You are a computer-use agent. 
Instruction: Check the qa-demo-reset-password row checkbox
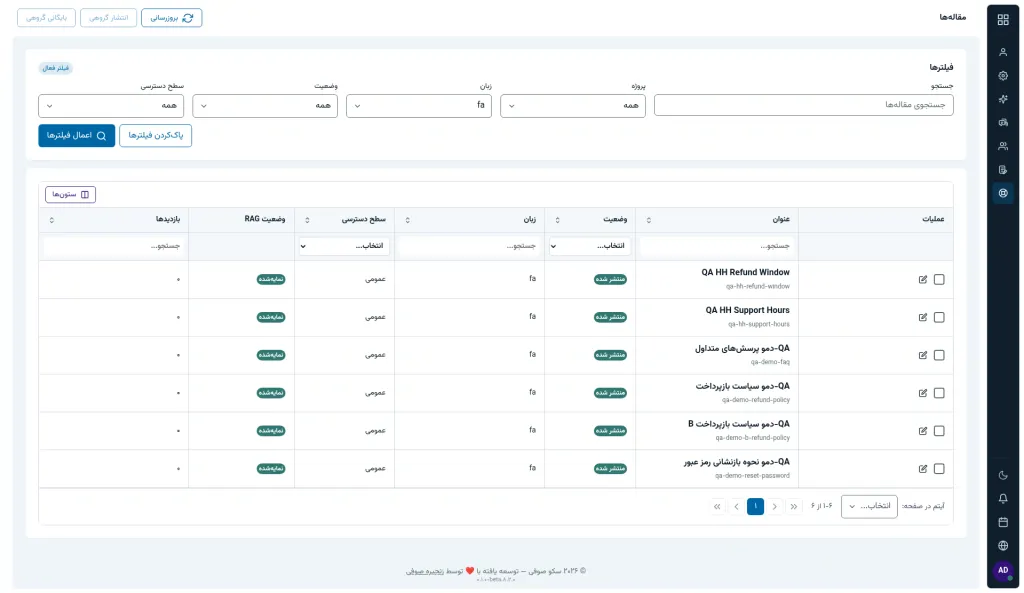pos(939,469)
